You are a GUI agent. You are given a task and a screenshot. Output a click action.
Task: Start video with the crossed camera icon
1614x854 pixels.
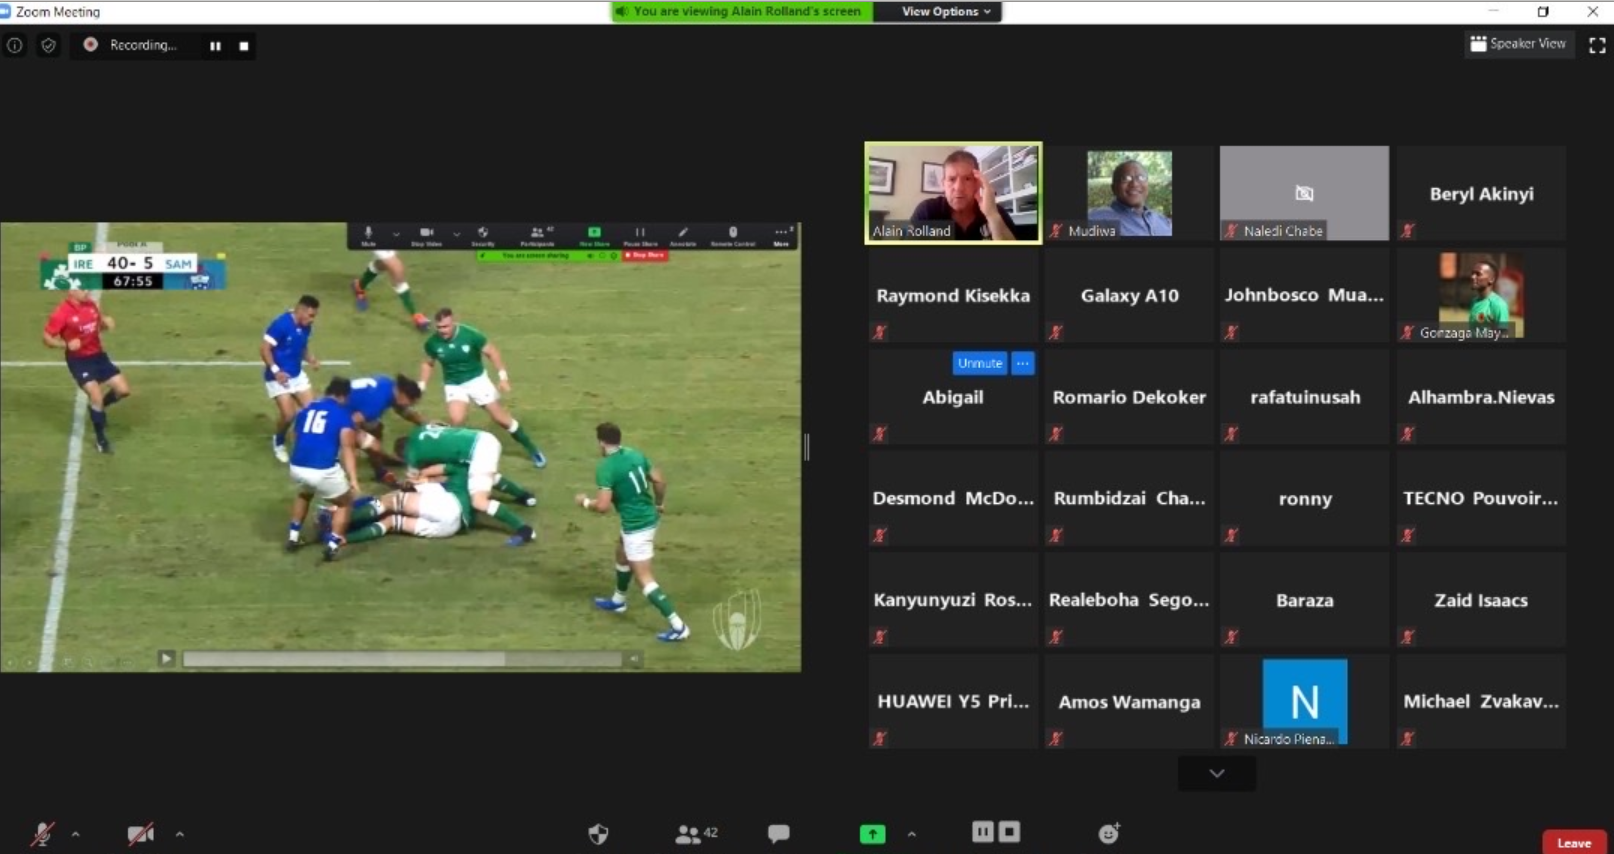point(141,833)
